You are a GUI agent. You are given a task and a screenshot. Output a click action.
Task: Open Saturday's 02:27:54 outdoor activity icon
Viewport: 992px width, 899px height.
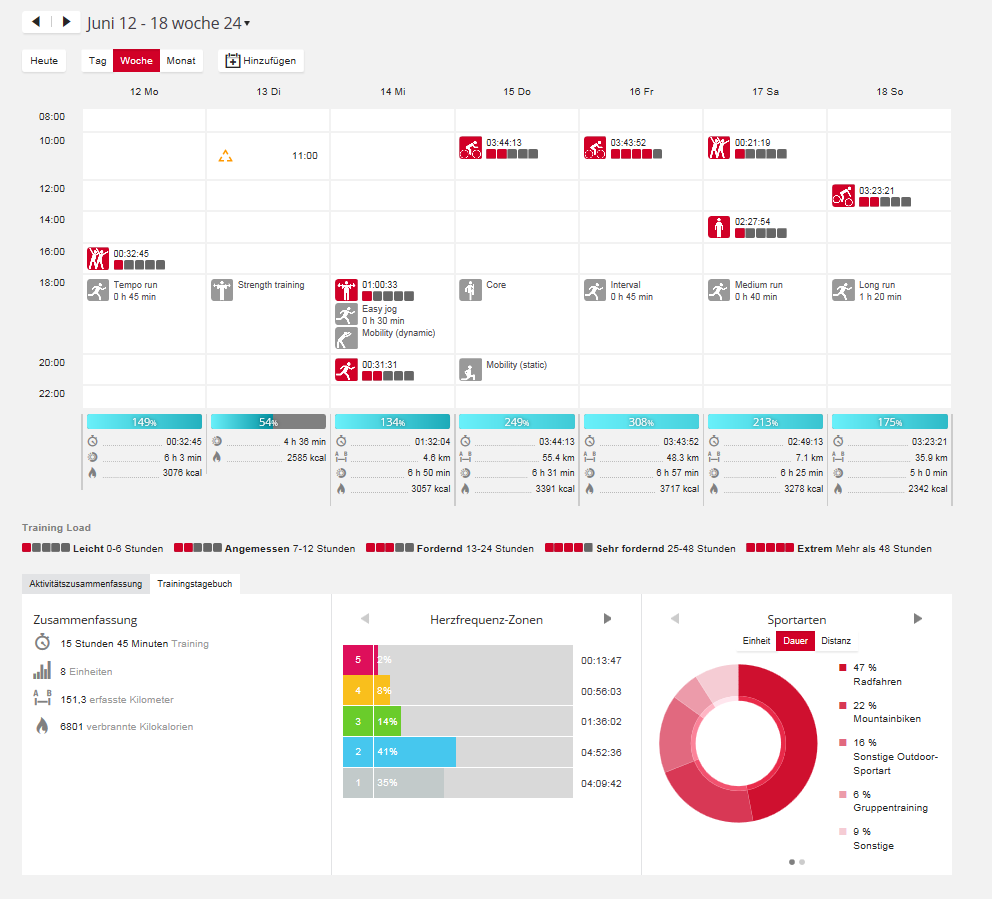tap(719, 227)
